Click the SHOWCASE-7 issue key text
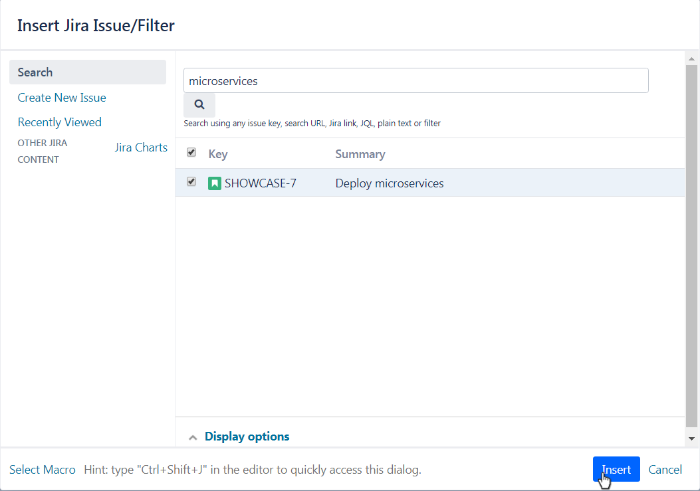Image resolution: width=700 pixels, height=491 pixels. click(x=260, y=183)
